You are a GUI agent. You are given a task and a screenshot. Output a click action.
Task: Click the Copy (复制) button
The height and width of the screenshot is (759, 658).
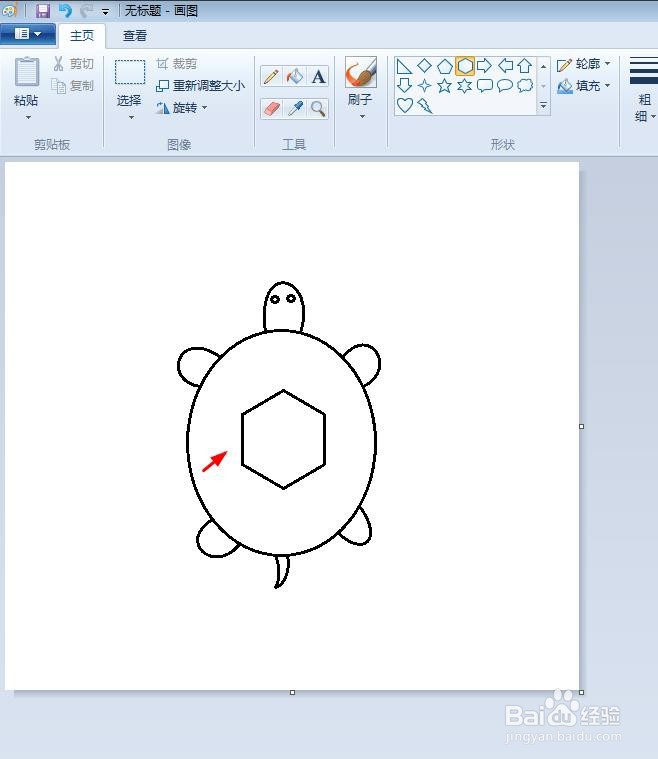[x=73, y=86]
